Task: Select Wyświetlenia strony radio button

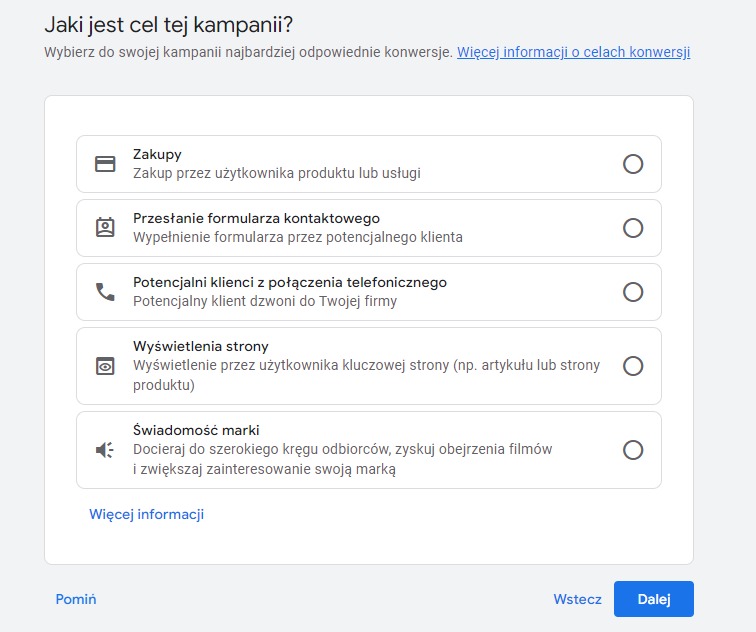Action: click(x=633, y=366)
